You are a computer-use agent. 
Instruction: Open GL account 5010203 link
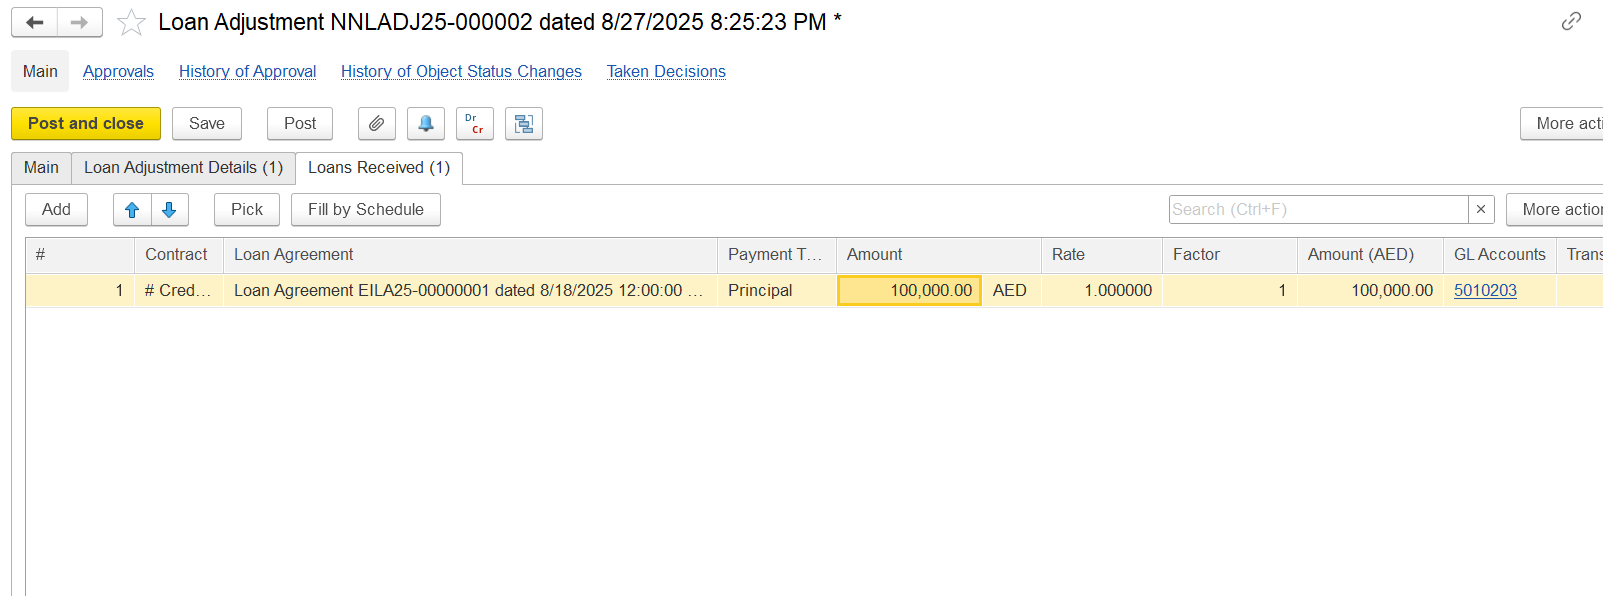click(1485, 290)
